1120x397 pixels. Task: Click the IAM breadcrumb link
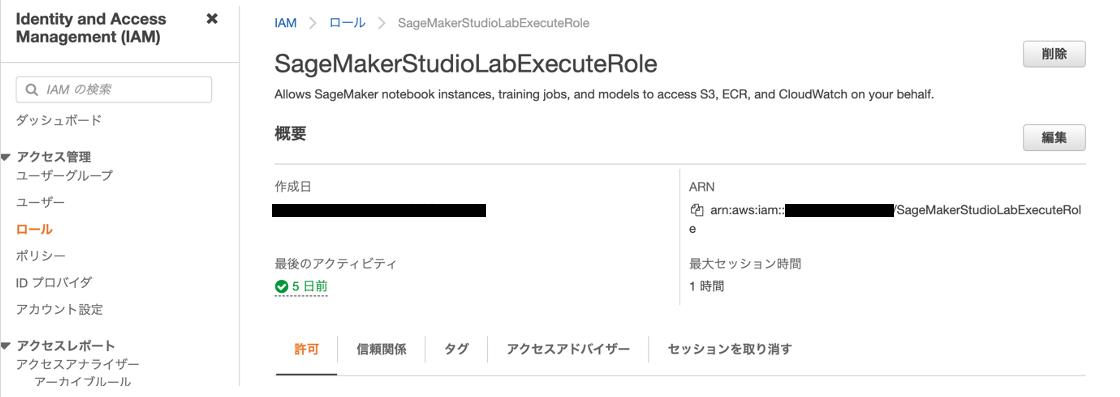(x=285, y=23)
